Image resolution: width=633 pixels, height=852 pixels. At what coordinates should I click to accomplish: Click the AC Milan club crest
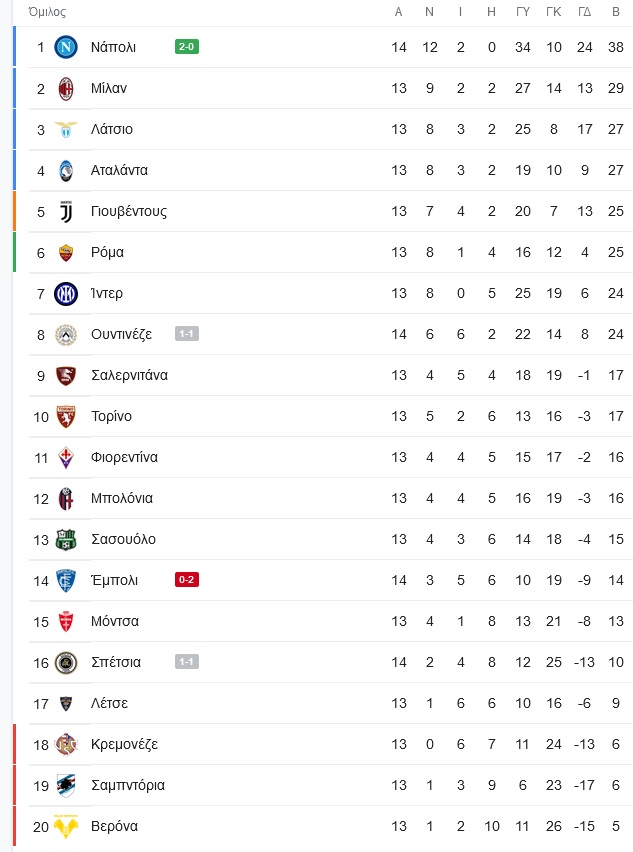click(x=66, y=89)
